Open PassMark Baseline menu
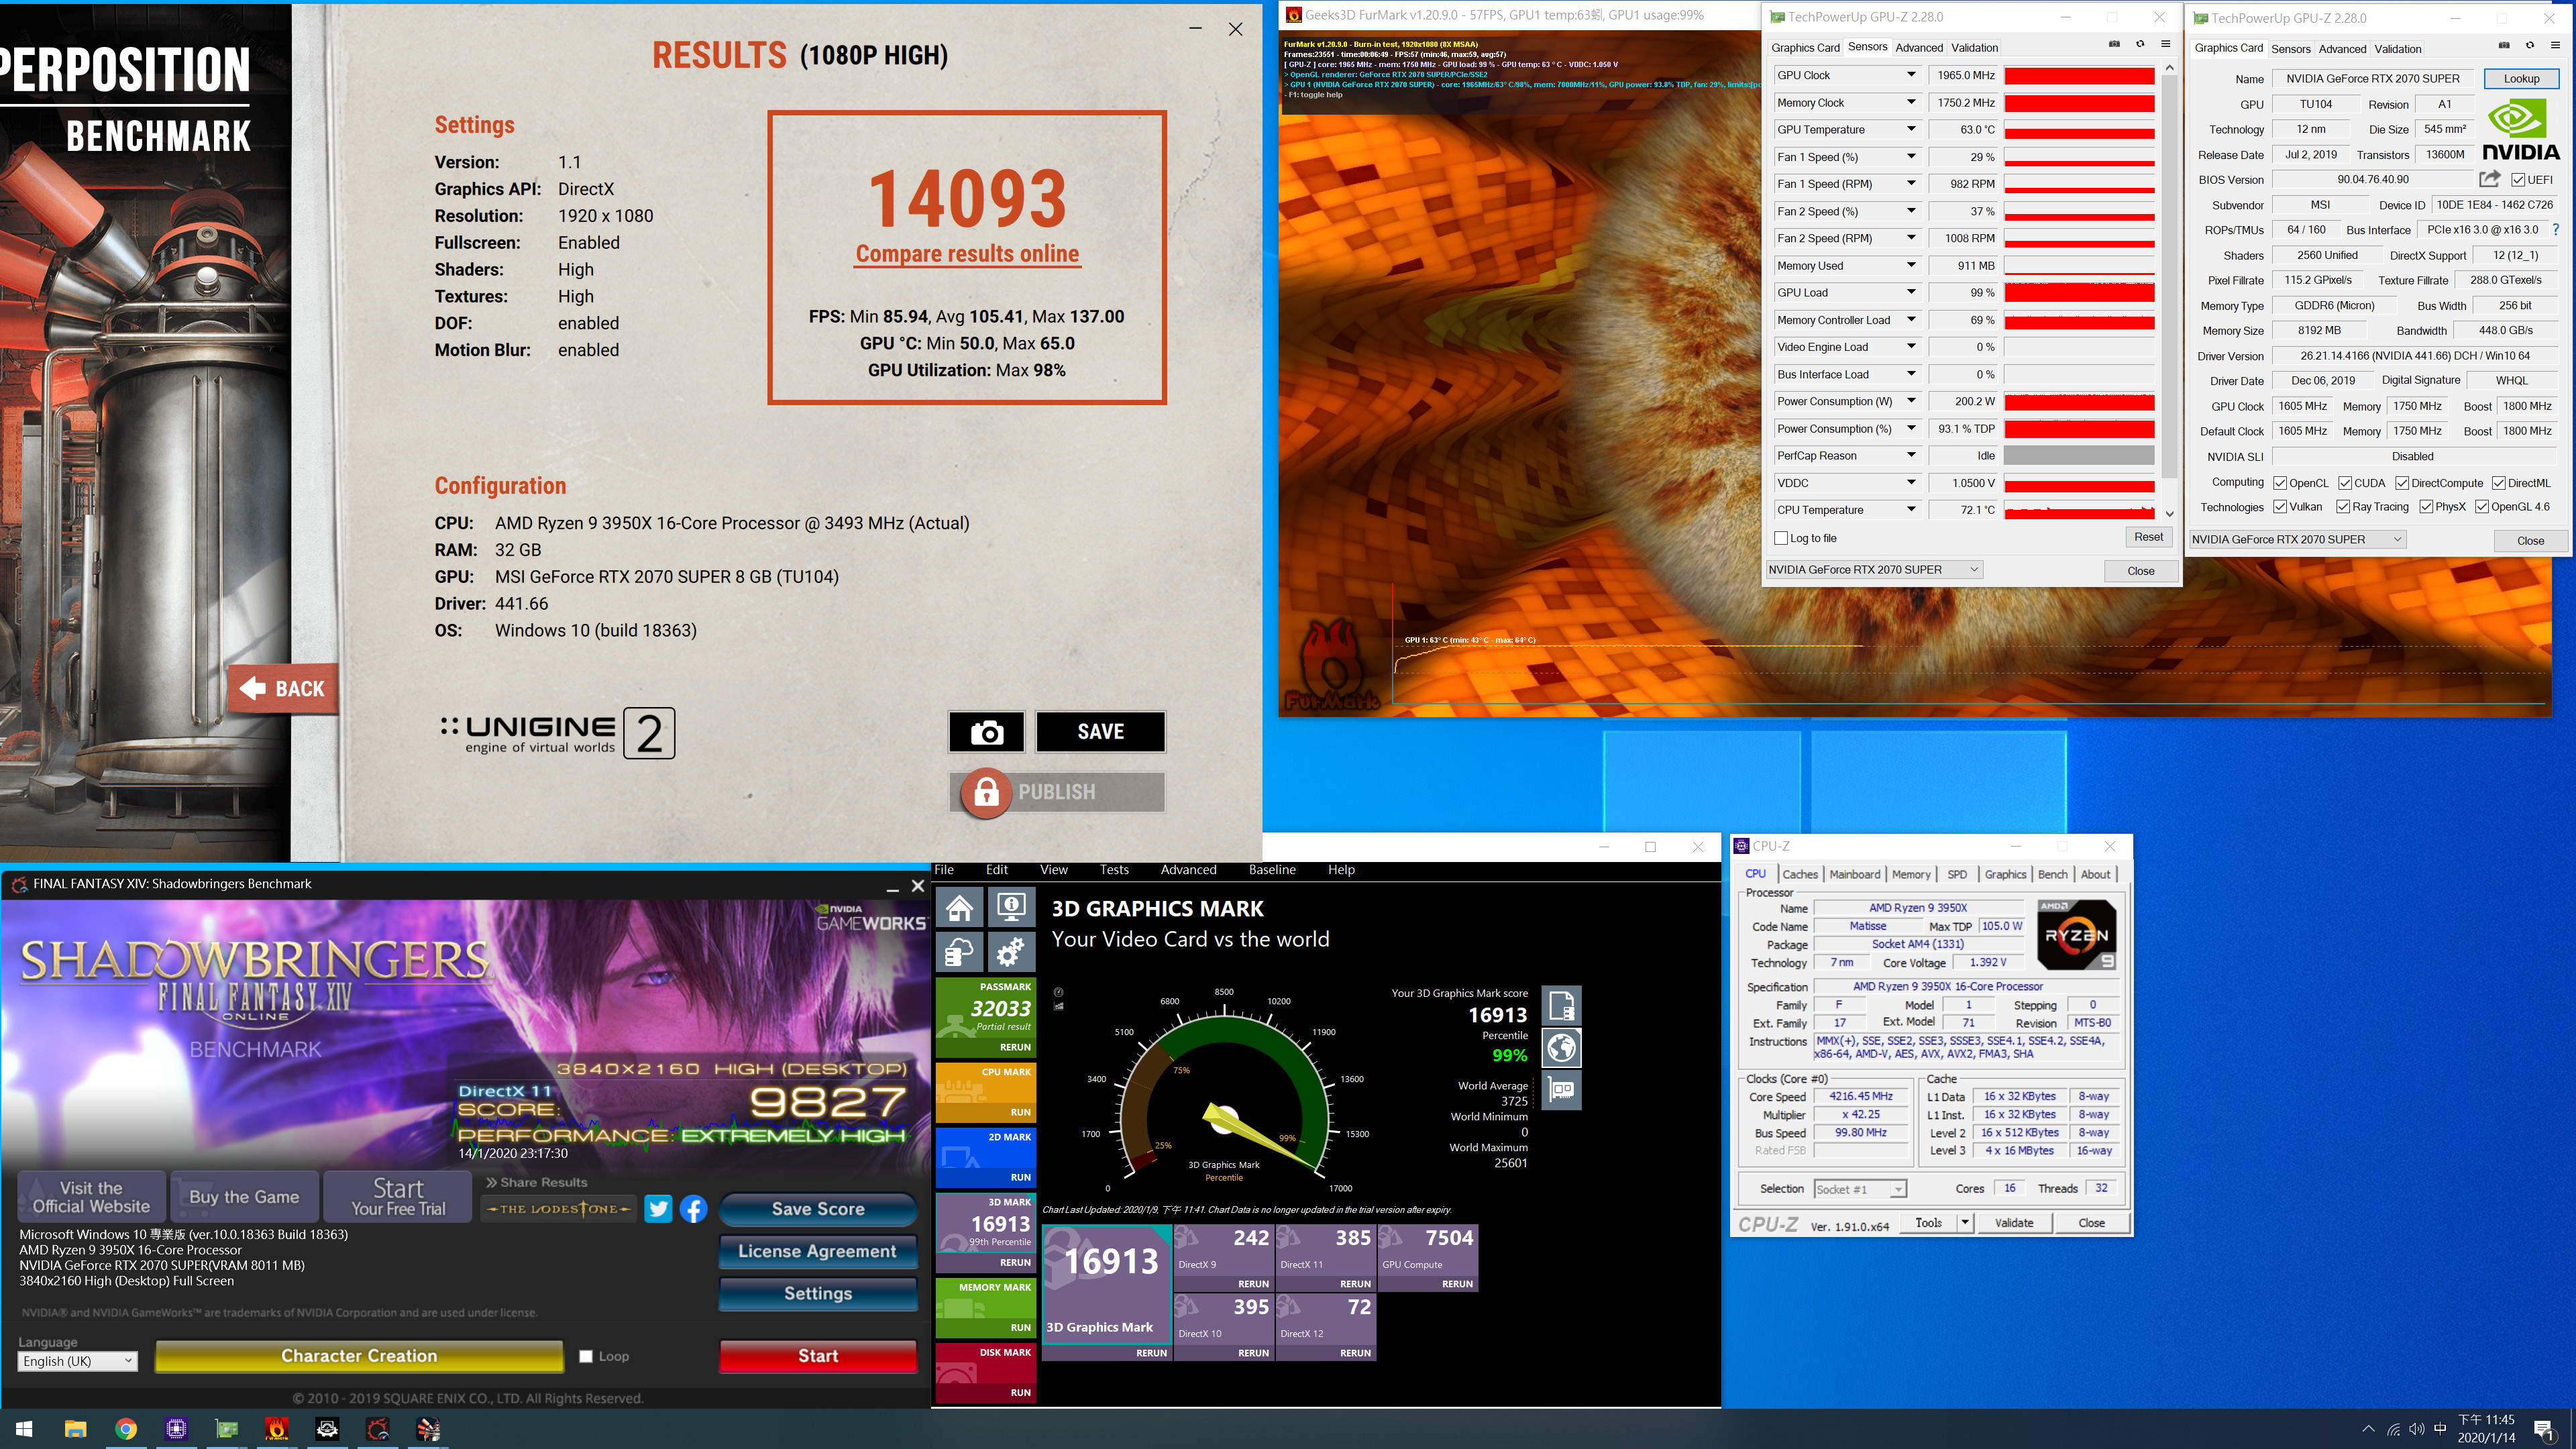The image size is (2576, 1449). (1272, 870)
